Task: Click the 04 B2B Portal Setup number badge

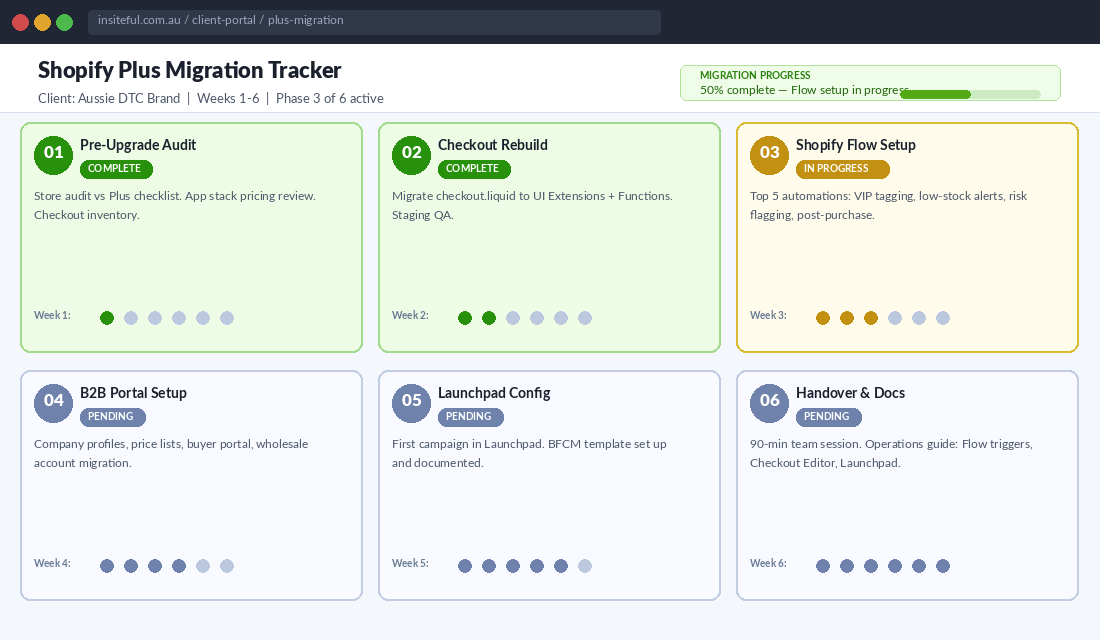Action: coord(53,403)
